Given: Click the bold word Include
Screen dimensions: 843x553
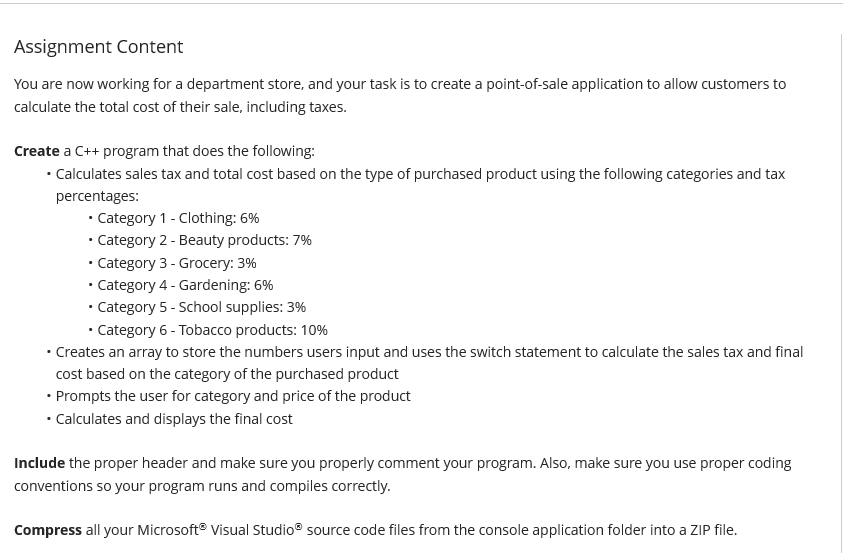Looking at the screenshot, I should pyautogui.click(x=39, y=463).
